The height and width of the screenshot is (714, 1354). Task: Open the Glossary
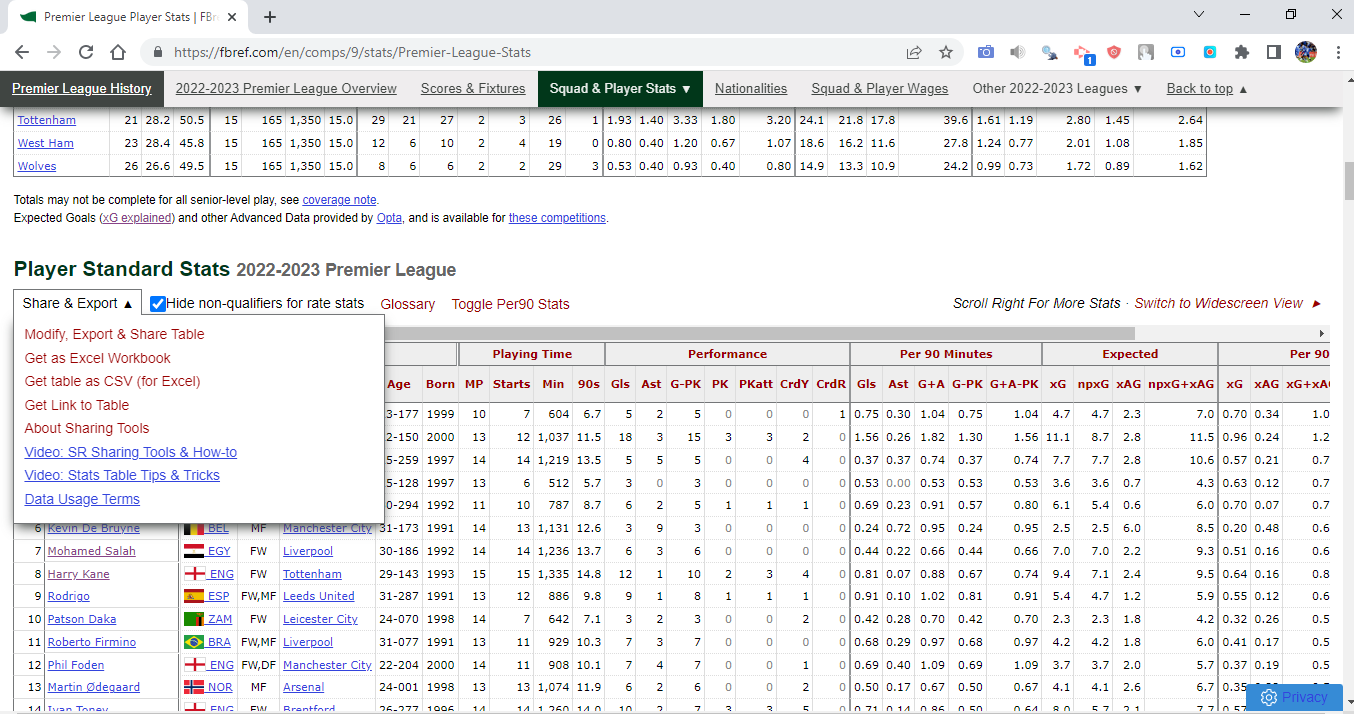(408, 304)
